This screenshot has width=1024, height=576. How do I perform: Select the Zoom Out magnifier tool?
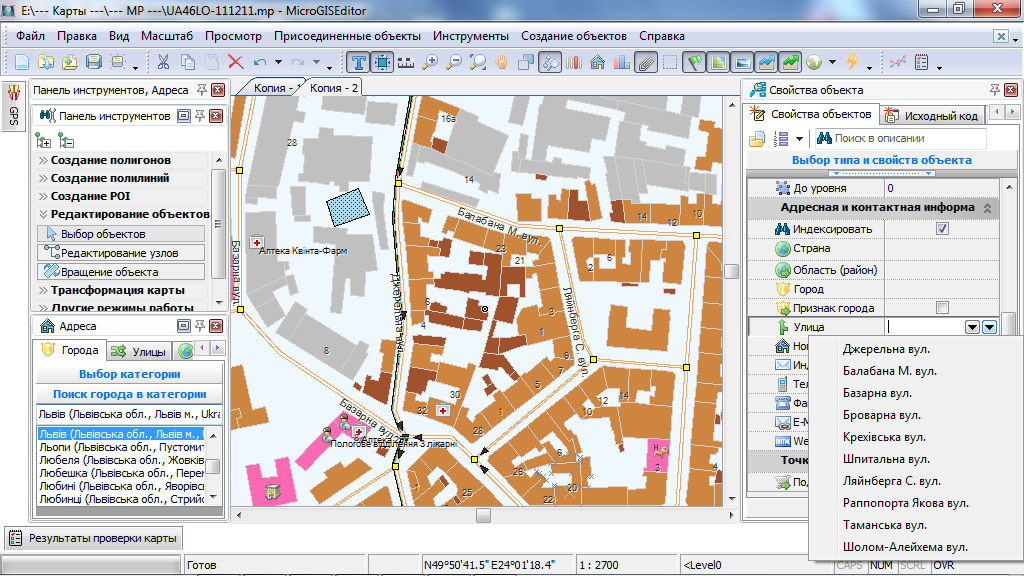coord(455,62)
